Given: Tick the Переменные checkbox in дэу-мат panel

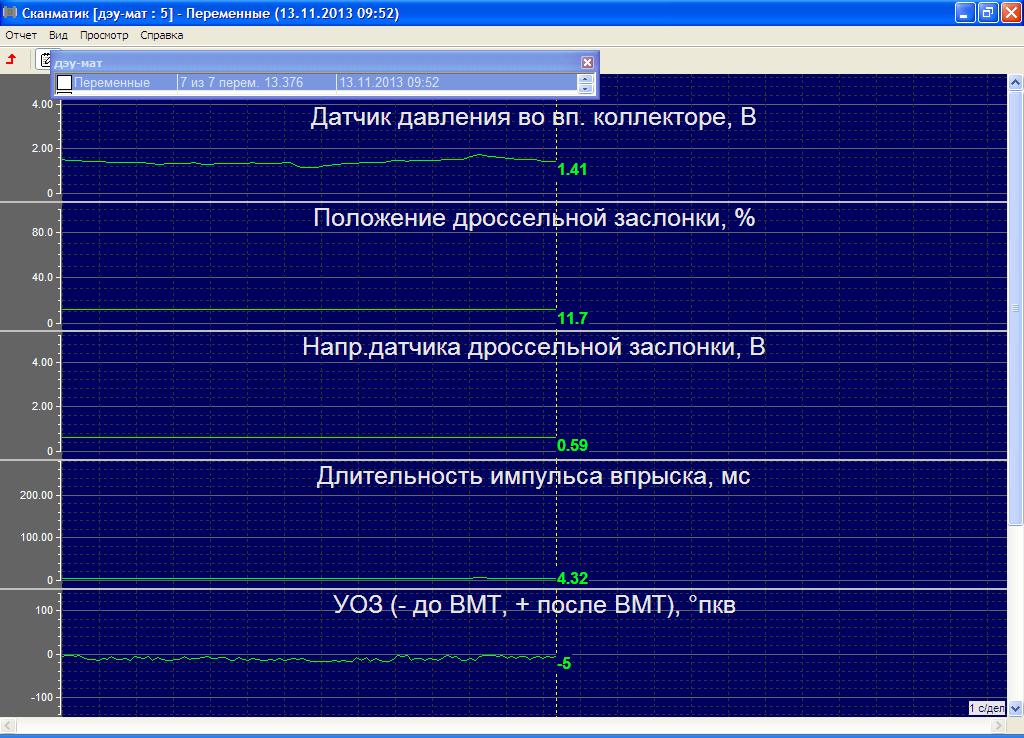Looking at the screenshot, I should coord(64,83).
